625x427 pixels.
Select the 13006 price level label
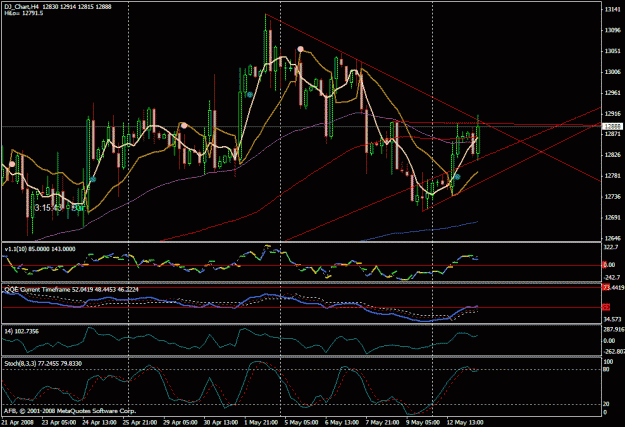[612, 72]
